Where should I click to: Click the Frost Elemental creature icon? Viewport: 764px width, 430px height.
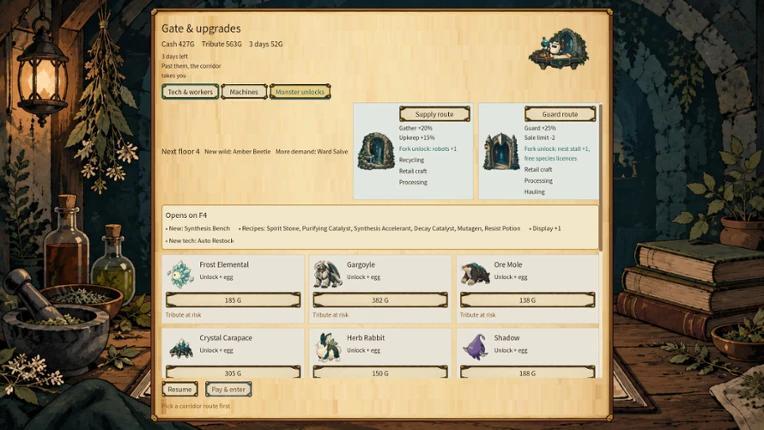click(180, 274)
